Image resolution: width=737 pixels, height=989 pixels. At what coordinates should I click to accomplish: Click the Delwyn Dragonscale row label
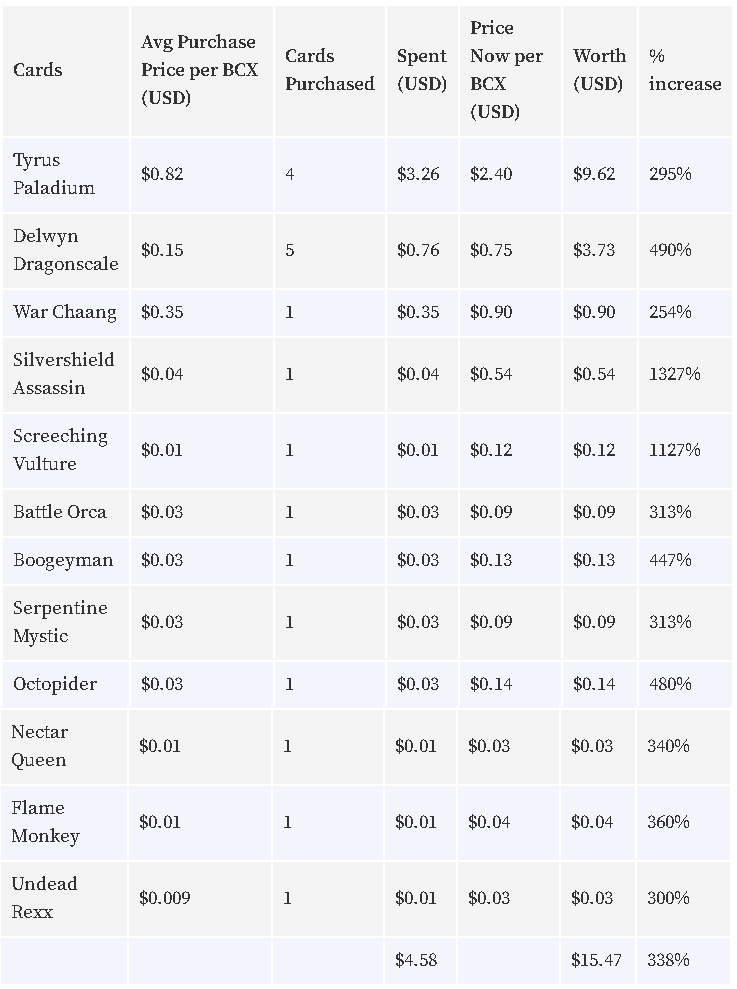tap(66, 250)
